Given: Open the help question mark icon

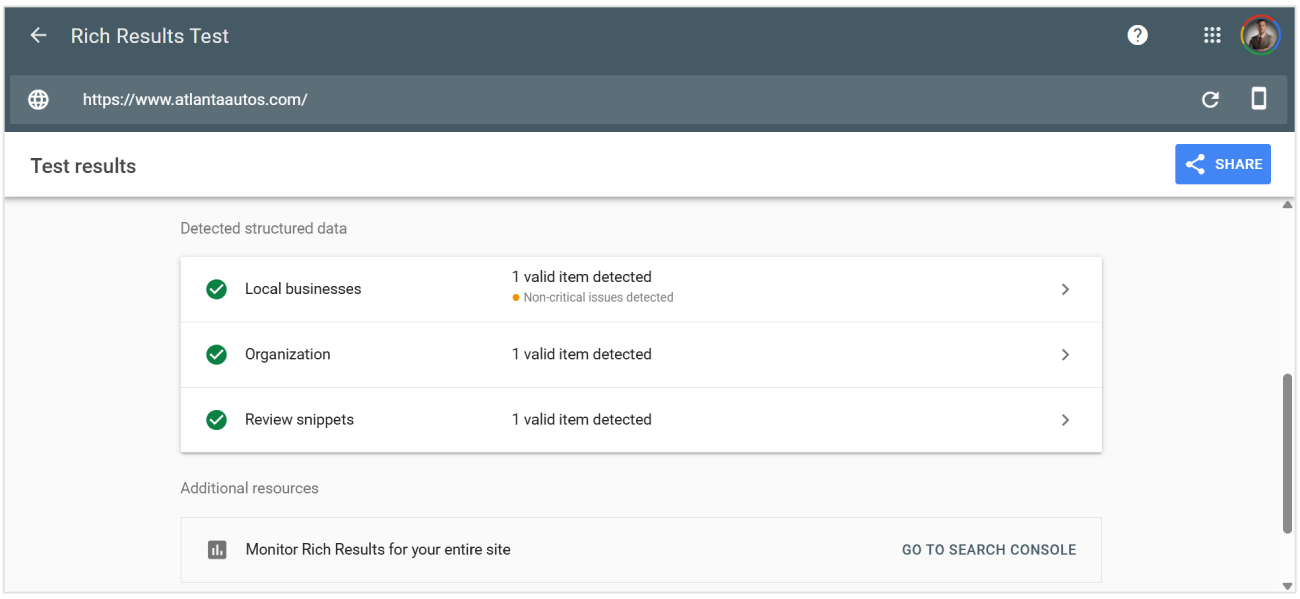Looking at the screenshot, I should click(1137, 36).
